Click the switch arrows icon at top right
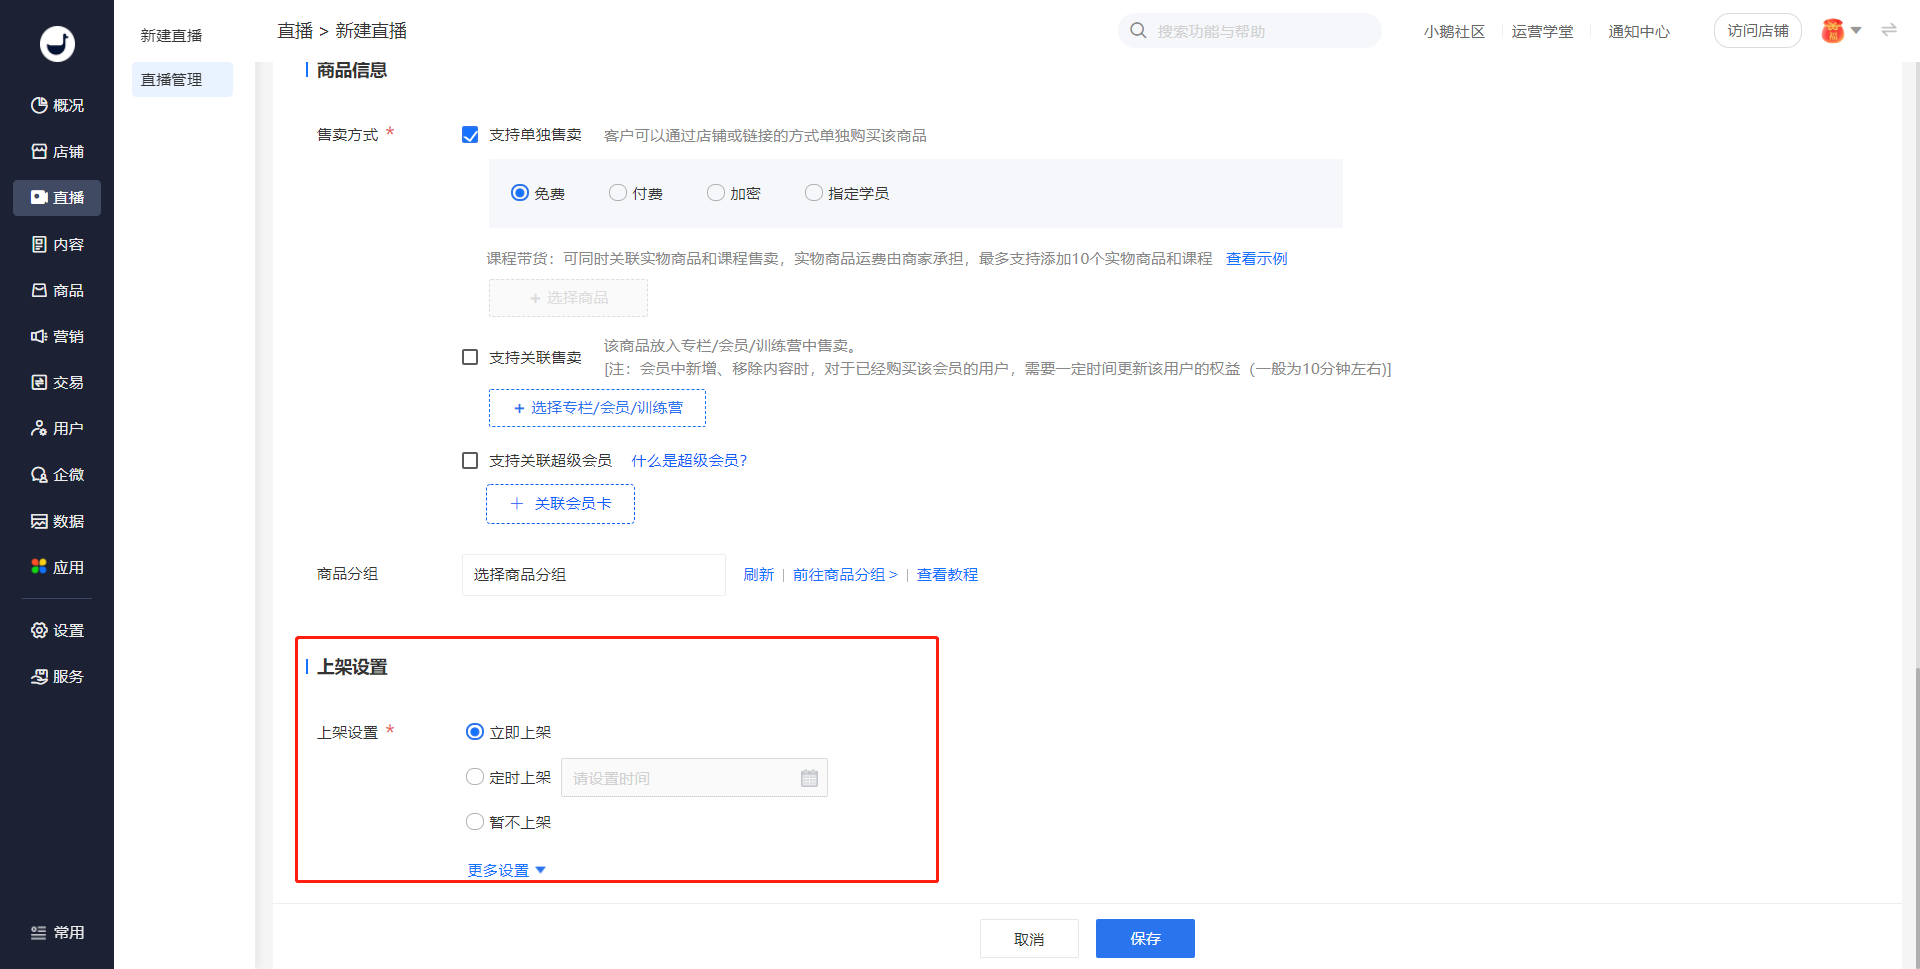This screenshot has width=1920, height=969. tap(1888, 30)
